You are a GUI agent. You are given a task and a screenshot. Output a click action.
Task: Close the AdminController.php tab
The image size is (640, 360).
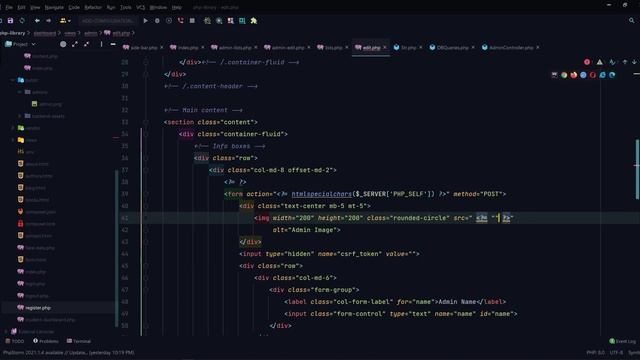pos(538,48)
